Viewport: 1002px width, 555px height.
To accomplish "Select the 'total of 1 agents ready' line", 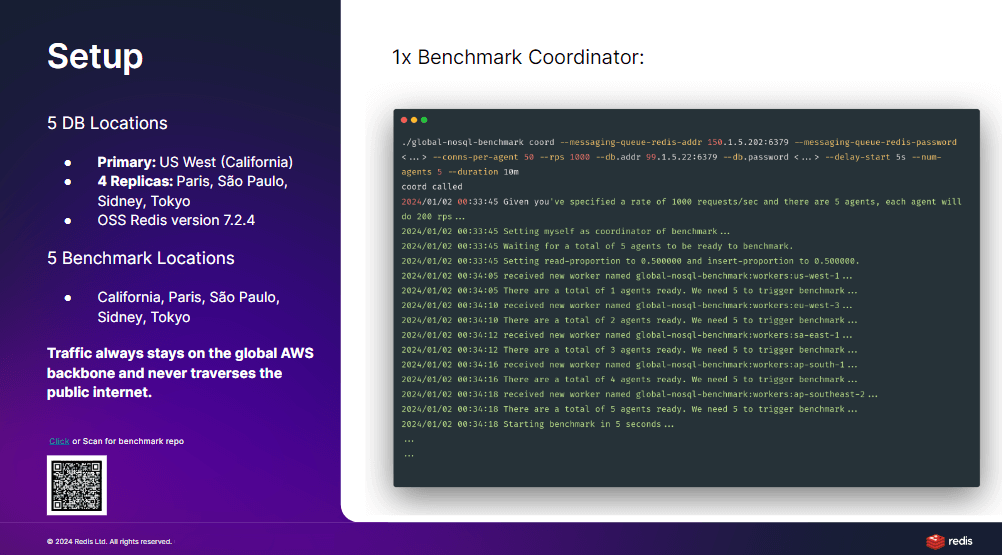I will 629,291.
